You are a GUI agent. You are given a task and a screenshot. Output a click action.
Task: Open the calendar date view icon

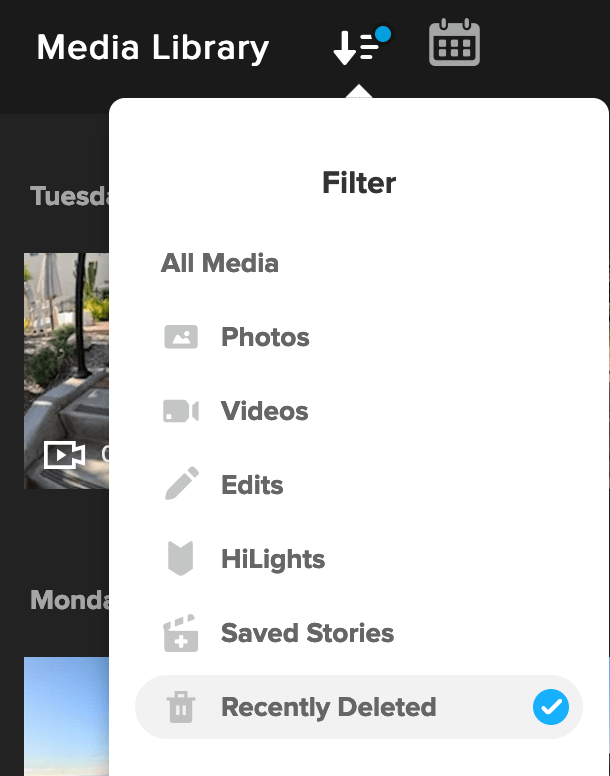tap(454, 43)
